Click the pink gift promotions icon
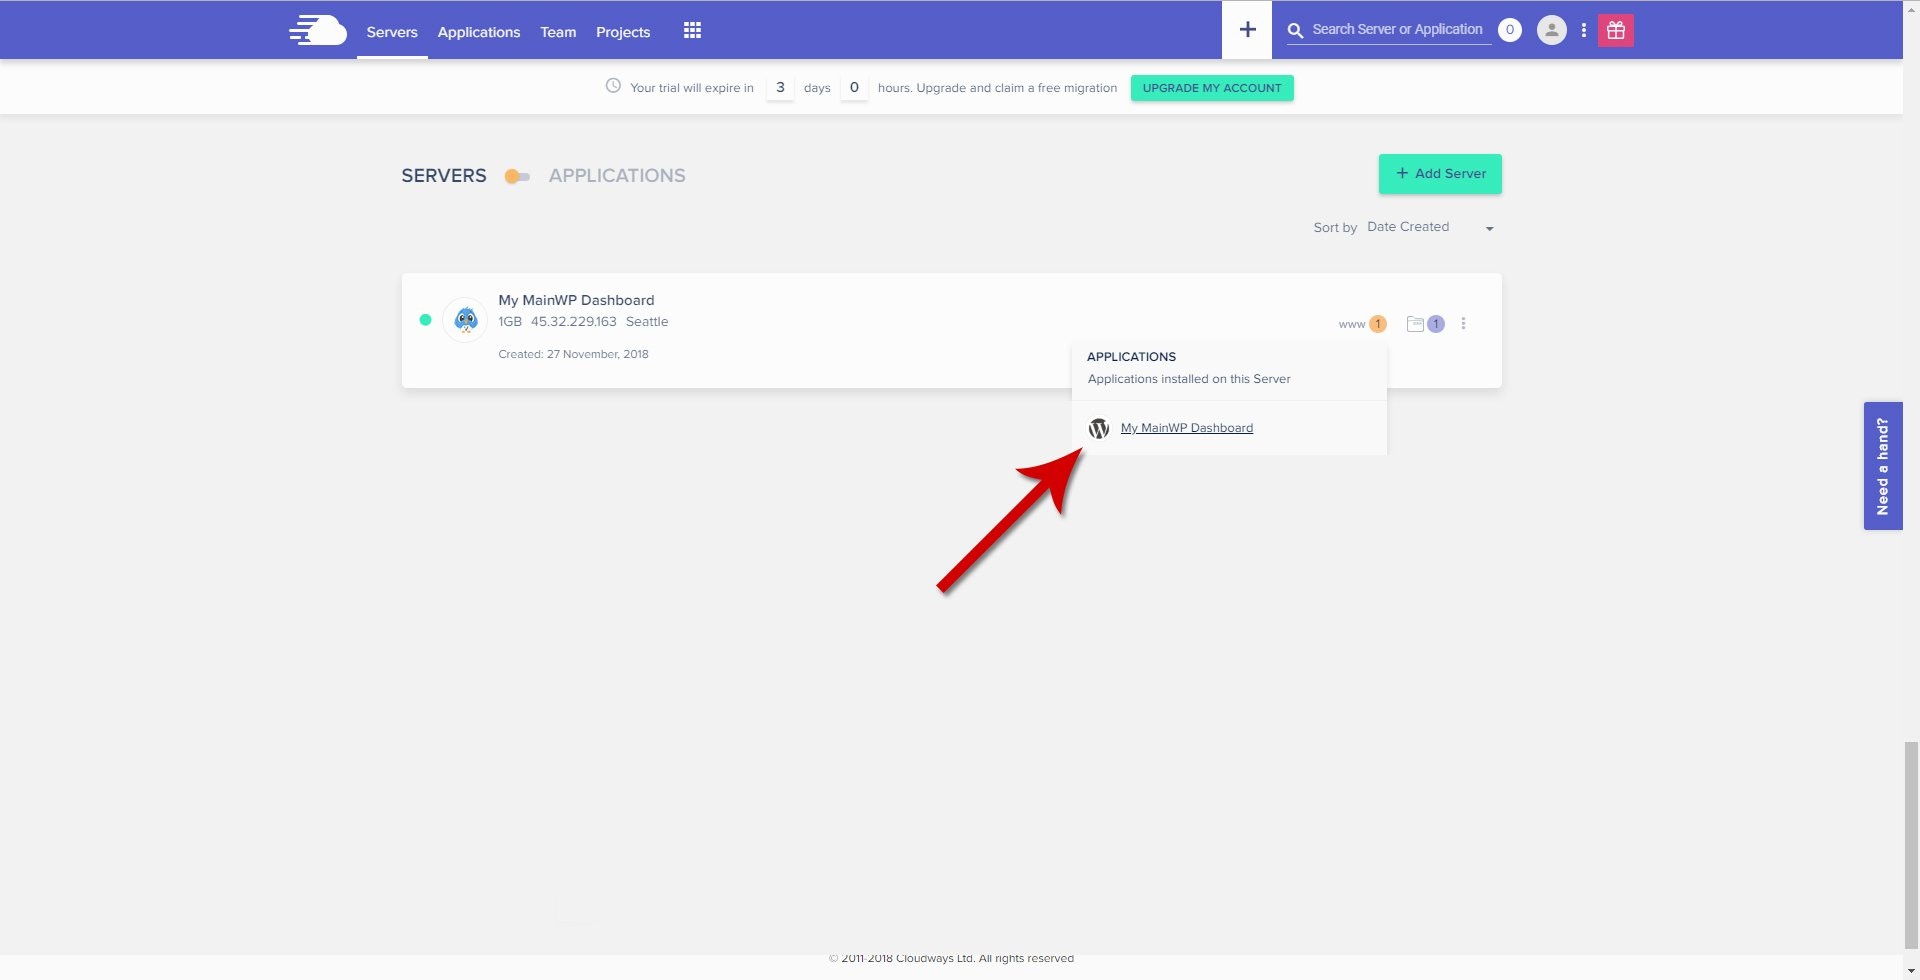This screenshot has height=980, width=1920. [1616, 30]
